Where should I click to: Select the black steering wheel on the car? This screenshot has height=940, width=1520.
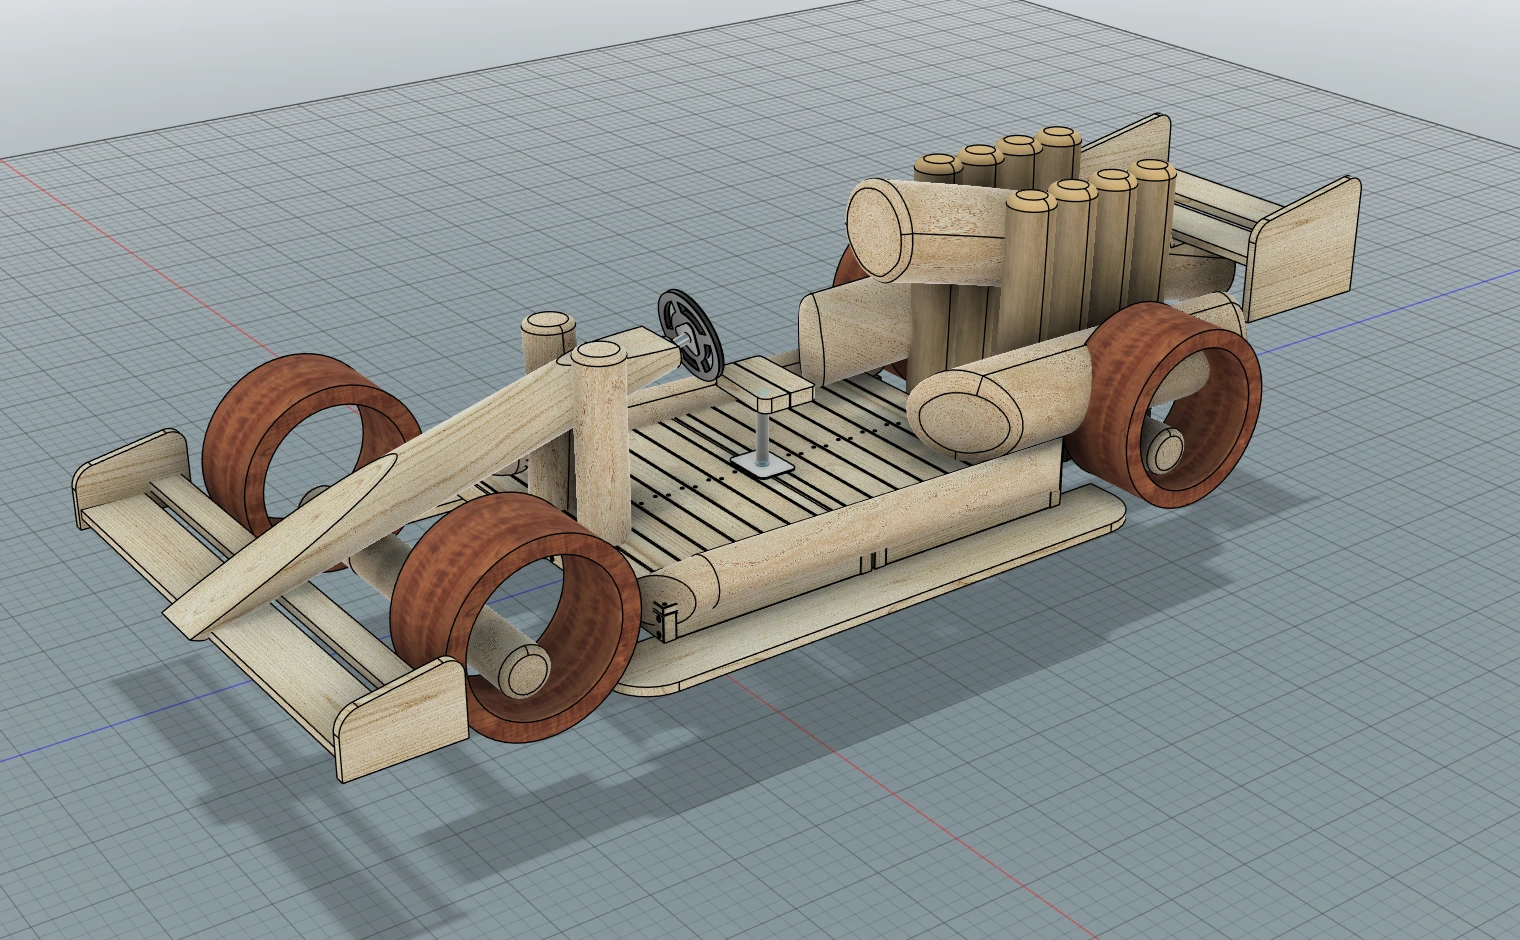[x=689, y=335]
